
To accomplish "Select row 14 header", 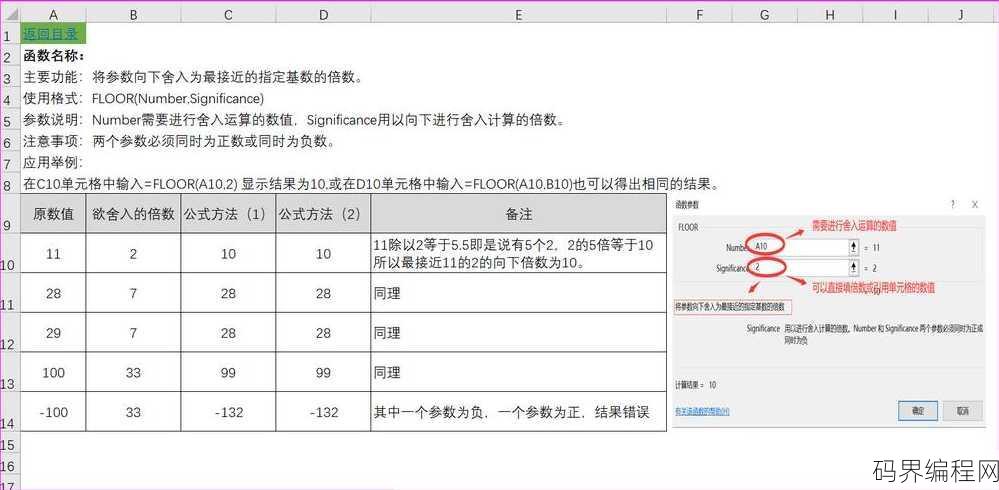I will [x=10, y=412].
